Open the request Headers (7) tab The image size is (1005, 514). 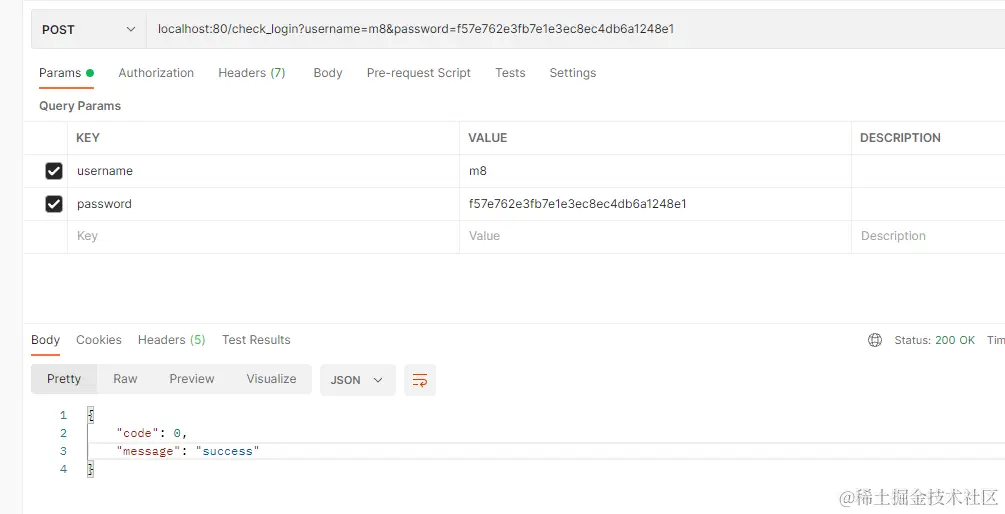click(x=251, y=73)
